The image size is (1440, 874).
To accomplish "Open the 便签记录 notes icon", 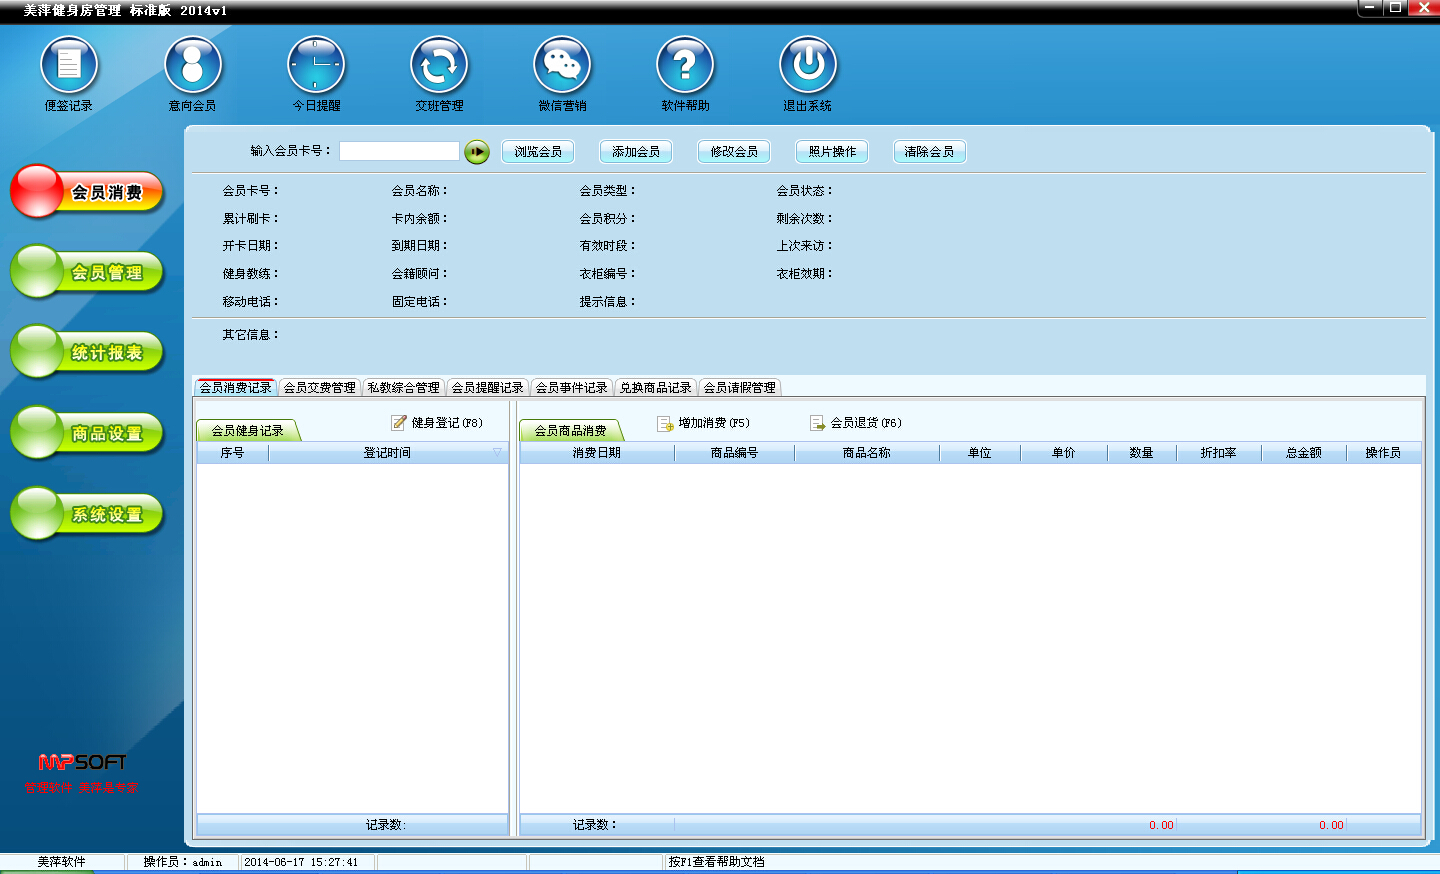I will coord(69,66).
